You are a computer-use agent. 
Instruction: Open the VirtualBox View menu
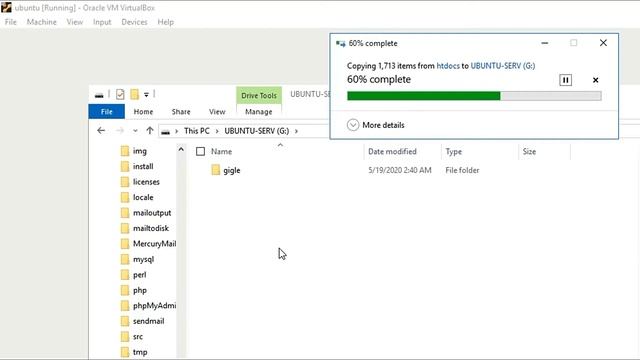[75, 22]
